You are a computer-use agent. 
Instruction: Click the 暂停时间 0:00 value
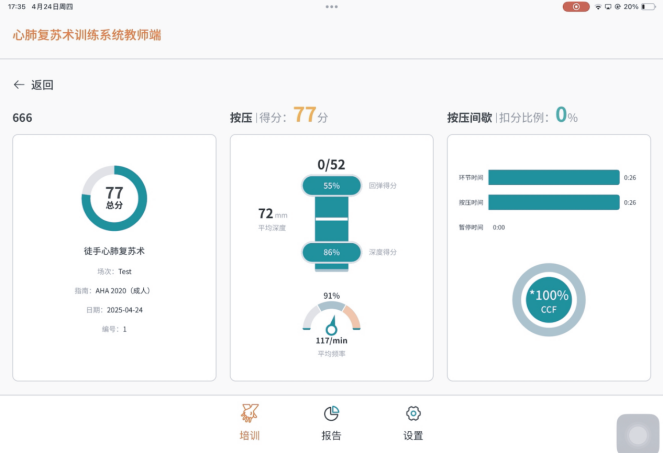499,227
